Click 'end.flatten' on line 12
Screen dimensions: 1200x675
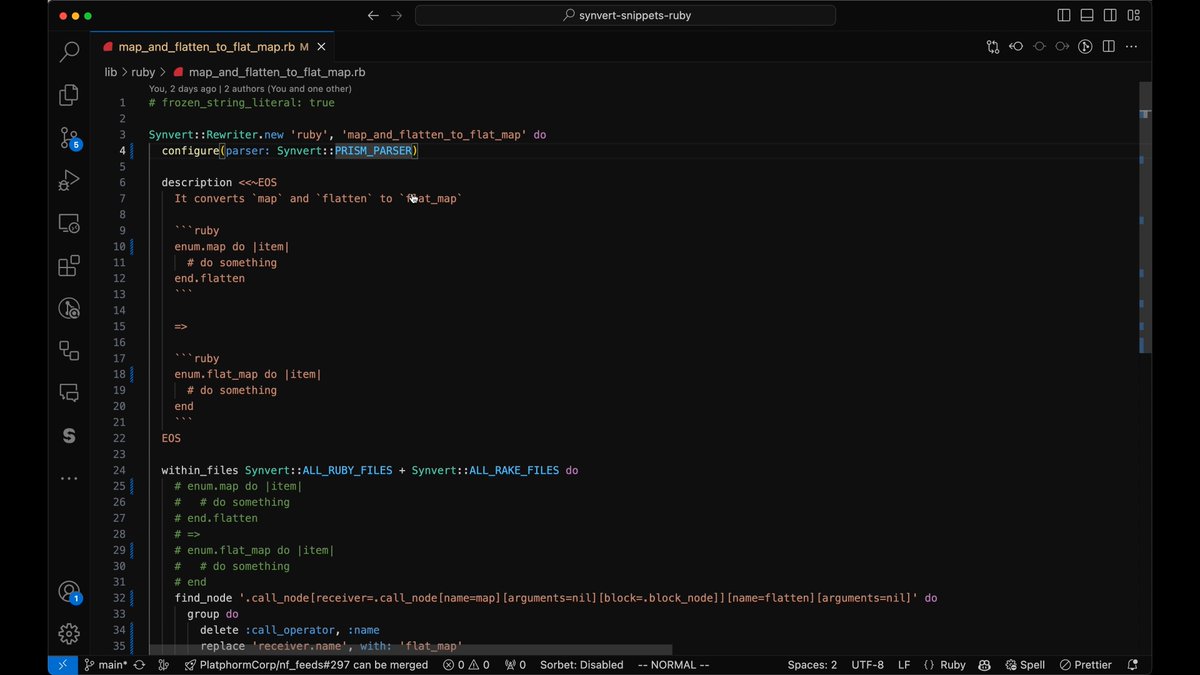[210, 278]
